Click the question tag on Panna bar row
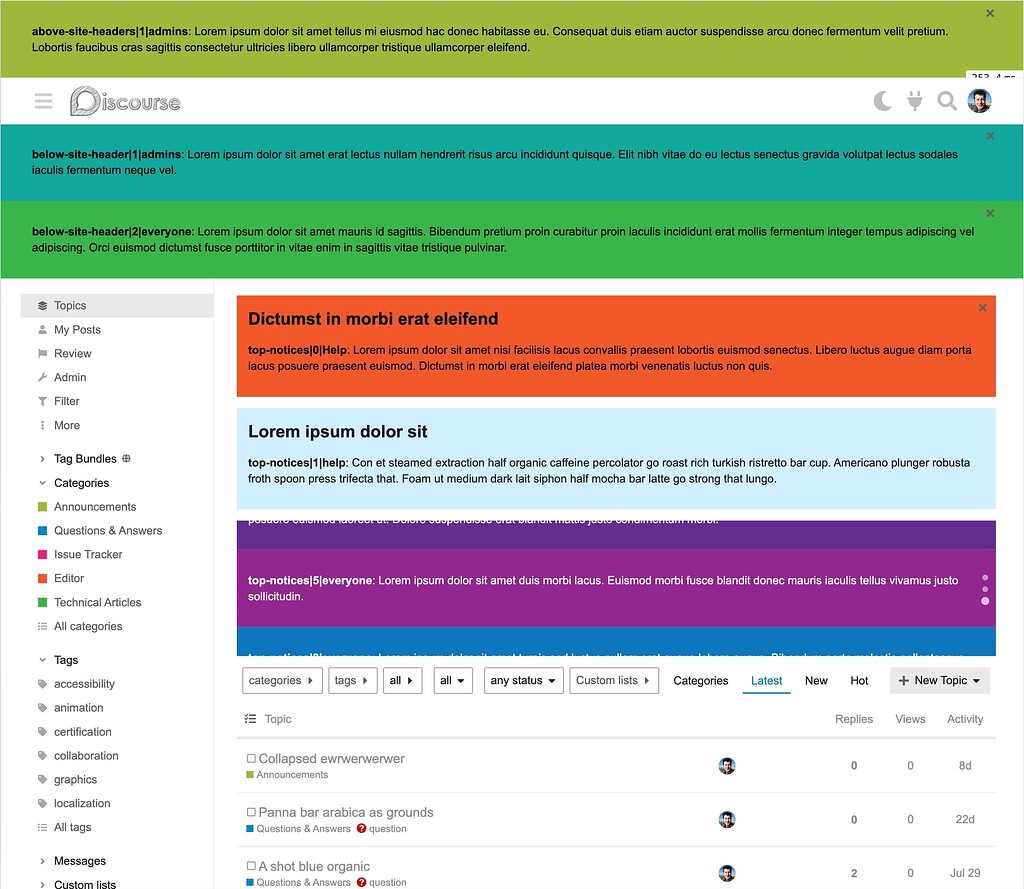The image size is (1024, 889). [x=381, y=828]
